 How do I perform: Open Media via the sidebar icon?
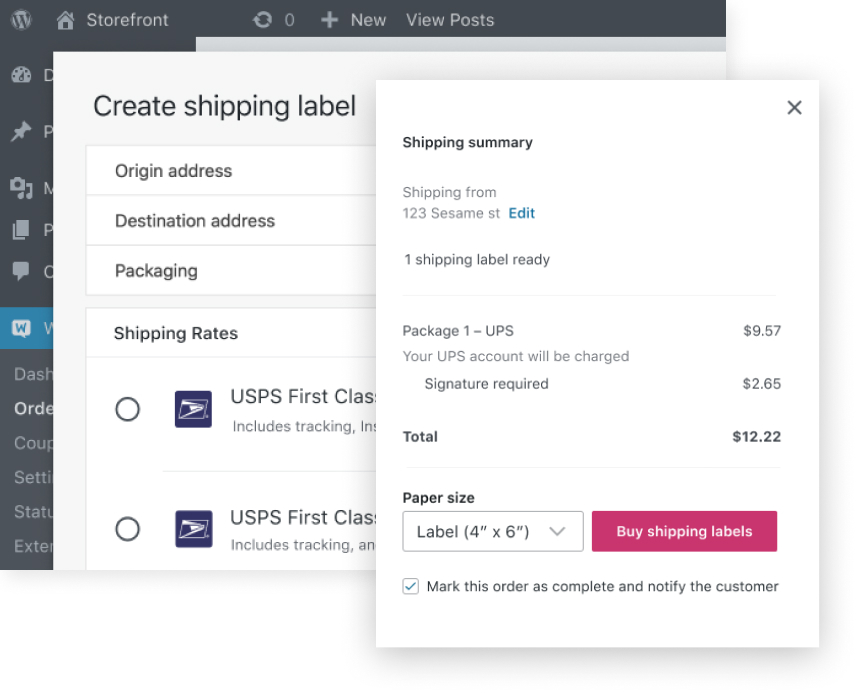[21, 188]
